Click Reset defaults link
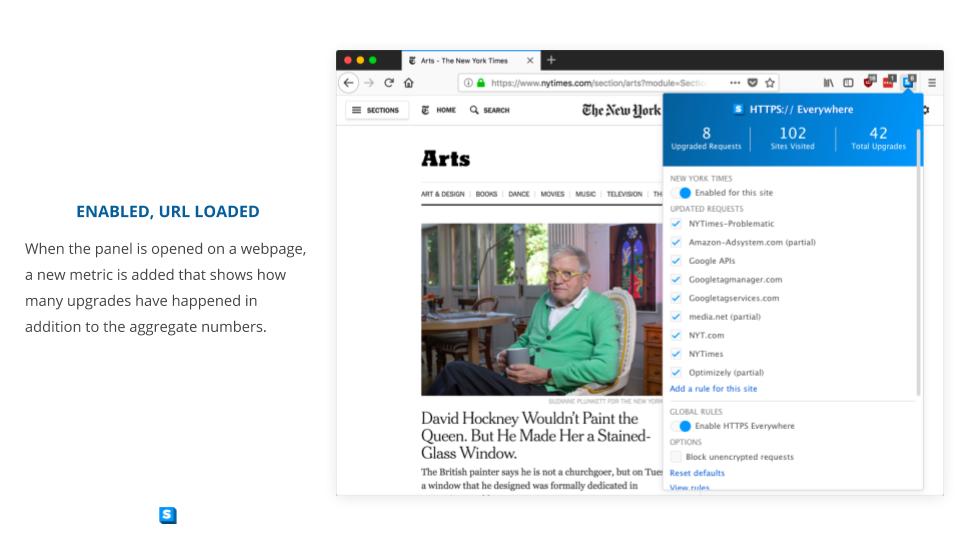The height and width of the screenshot is (540, 960). click(697, 473)
